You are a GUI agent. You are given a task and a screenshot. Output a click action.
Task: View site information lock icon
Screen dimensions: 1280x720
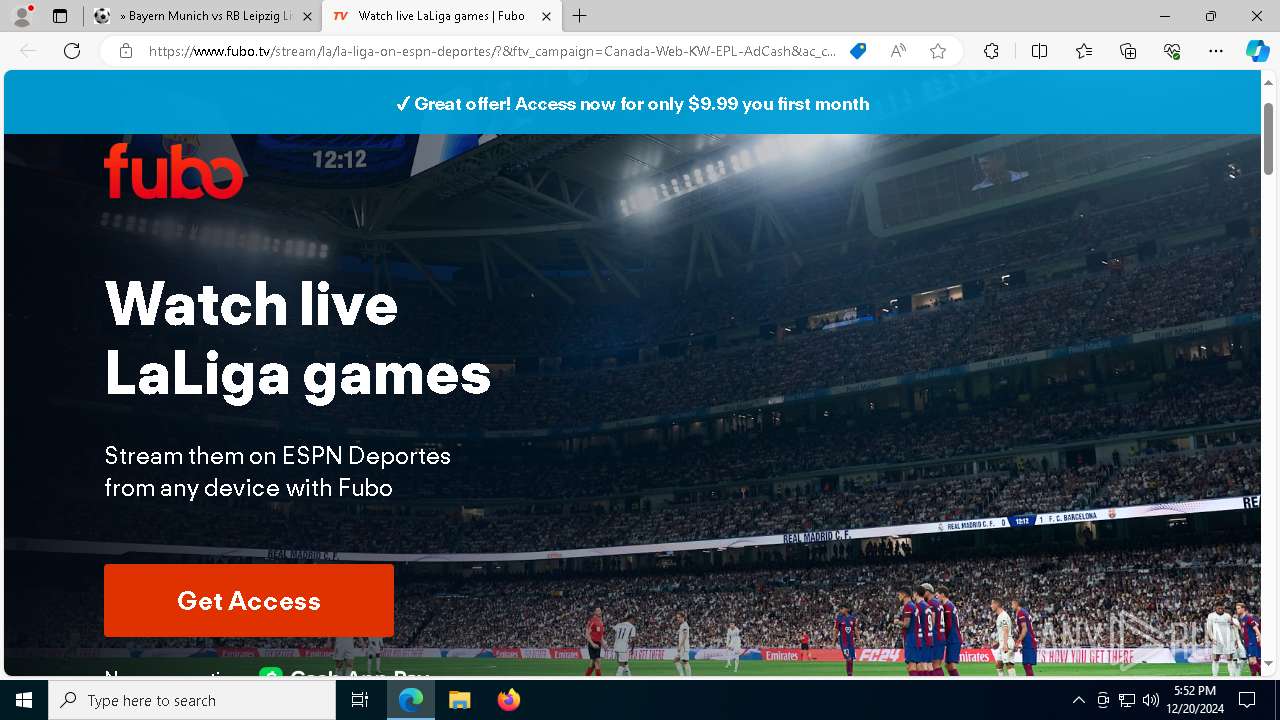(126, 51)
